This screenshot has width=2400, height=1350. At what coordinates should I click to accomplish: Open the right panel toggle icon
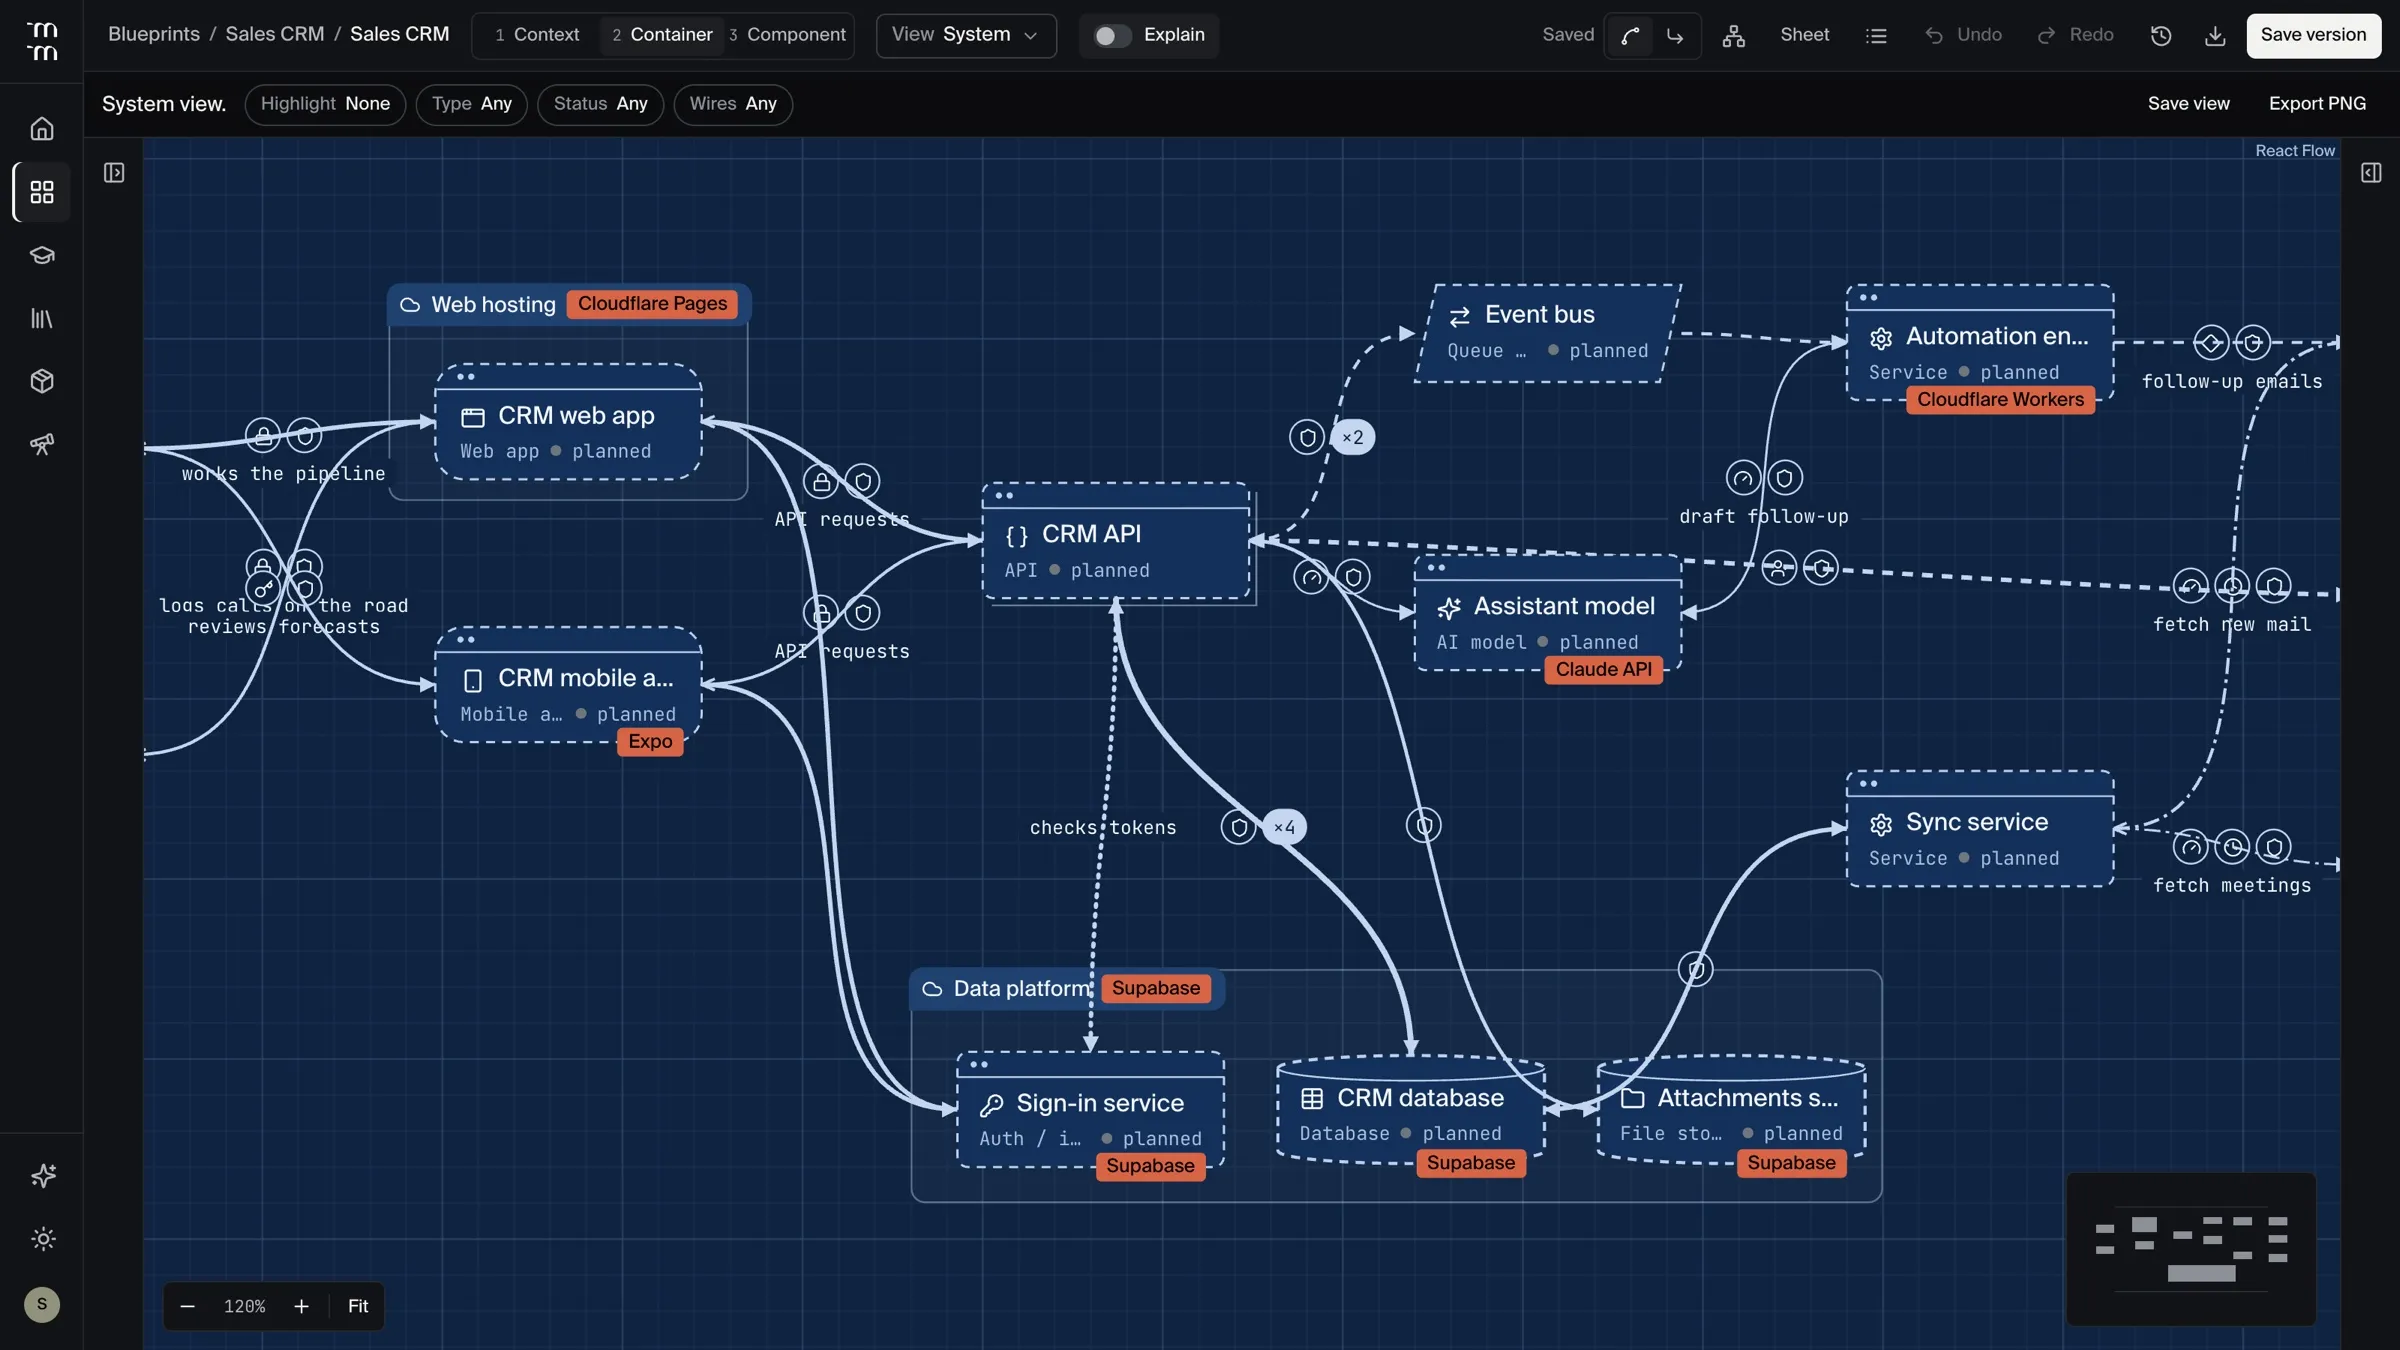coord(2371,173)
